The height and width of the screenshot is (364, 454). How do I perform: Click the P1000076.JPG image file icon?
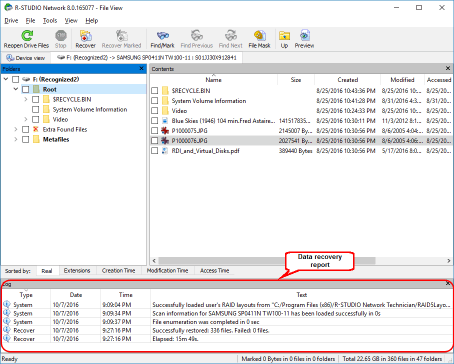[x=165, y=141]
